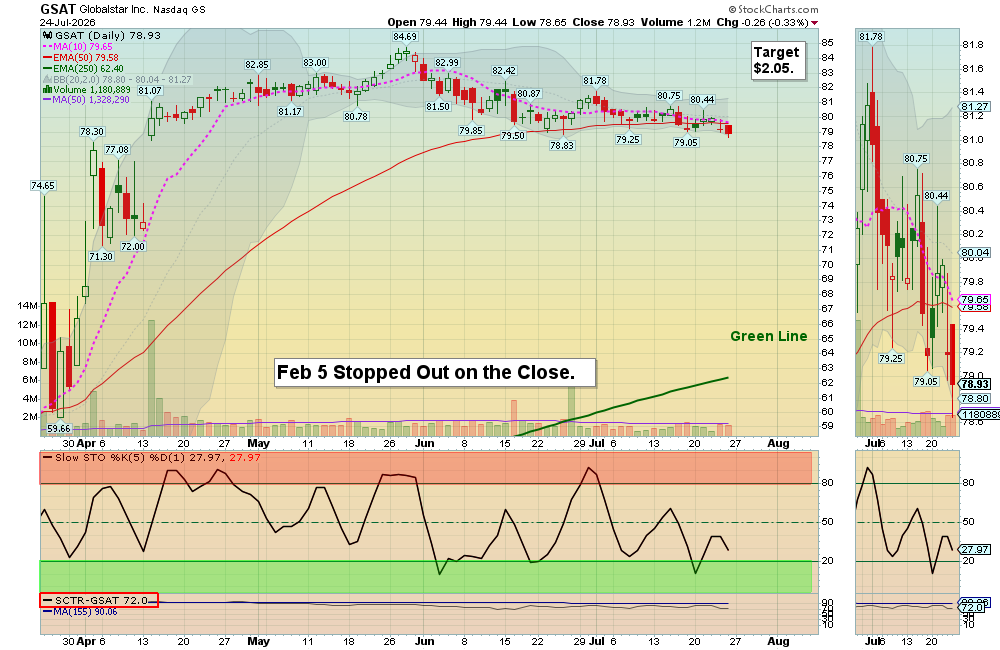Click the Open 79.44 value in header
Viewport: 1000px width, 650px height.
tap(417, 22)
